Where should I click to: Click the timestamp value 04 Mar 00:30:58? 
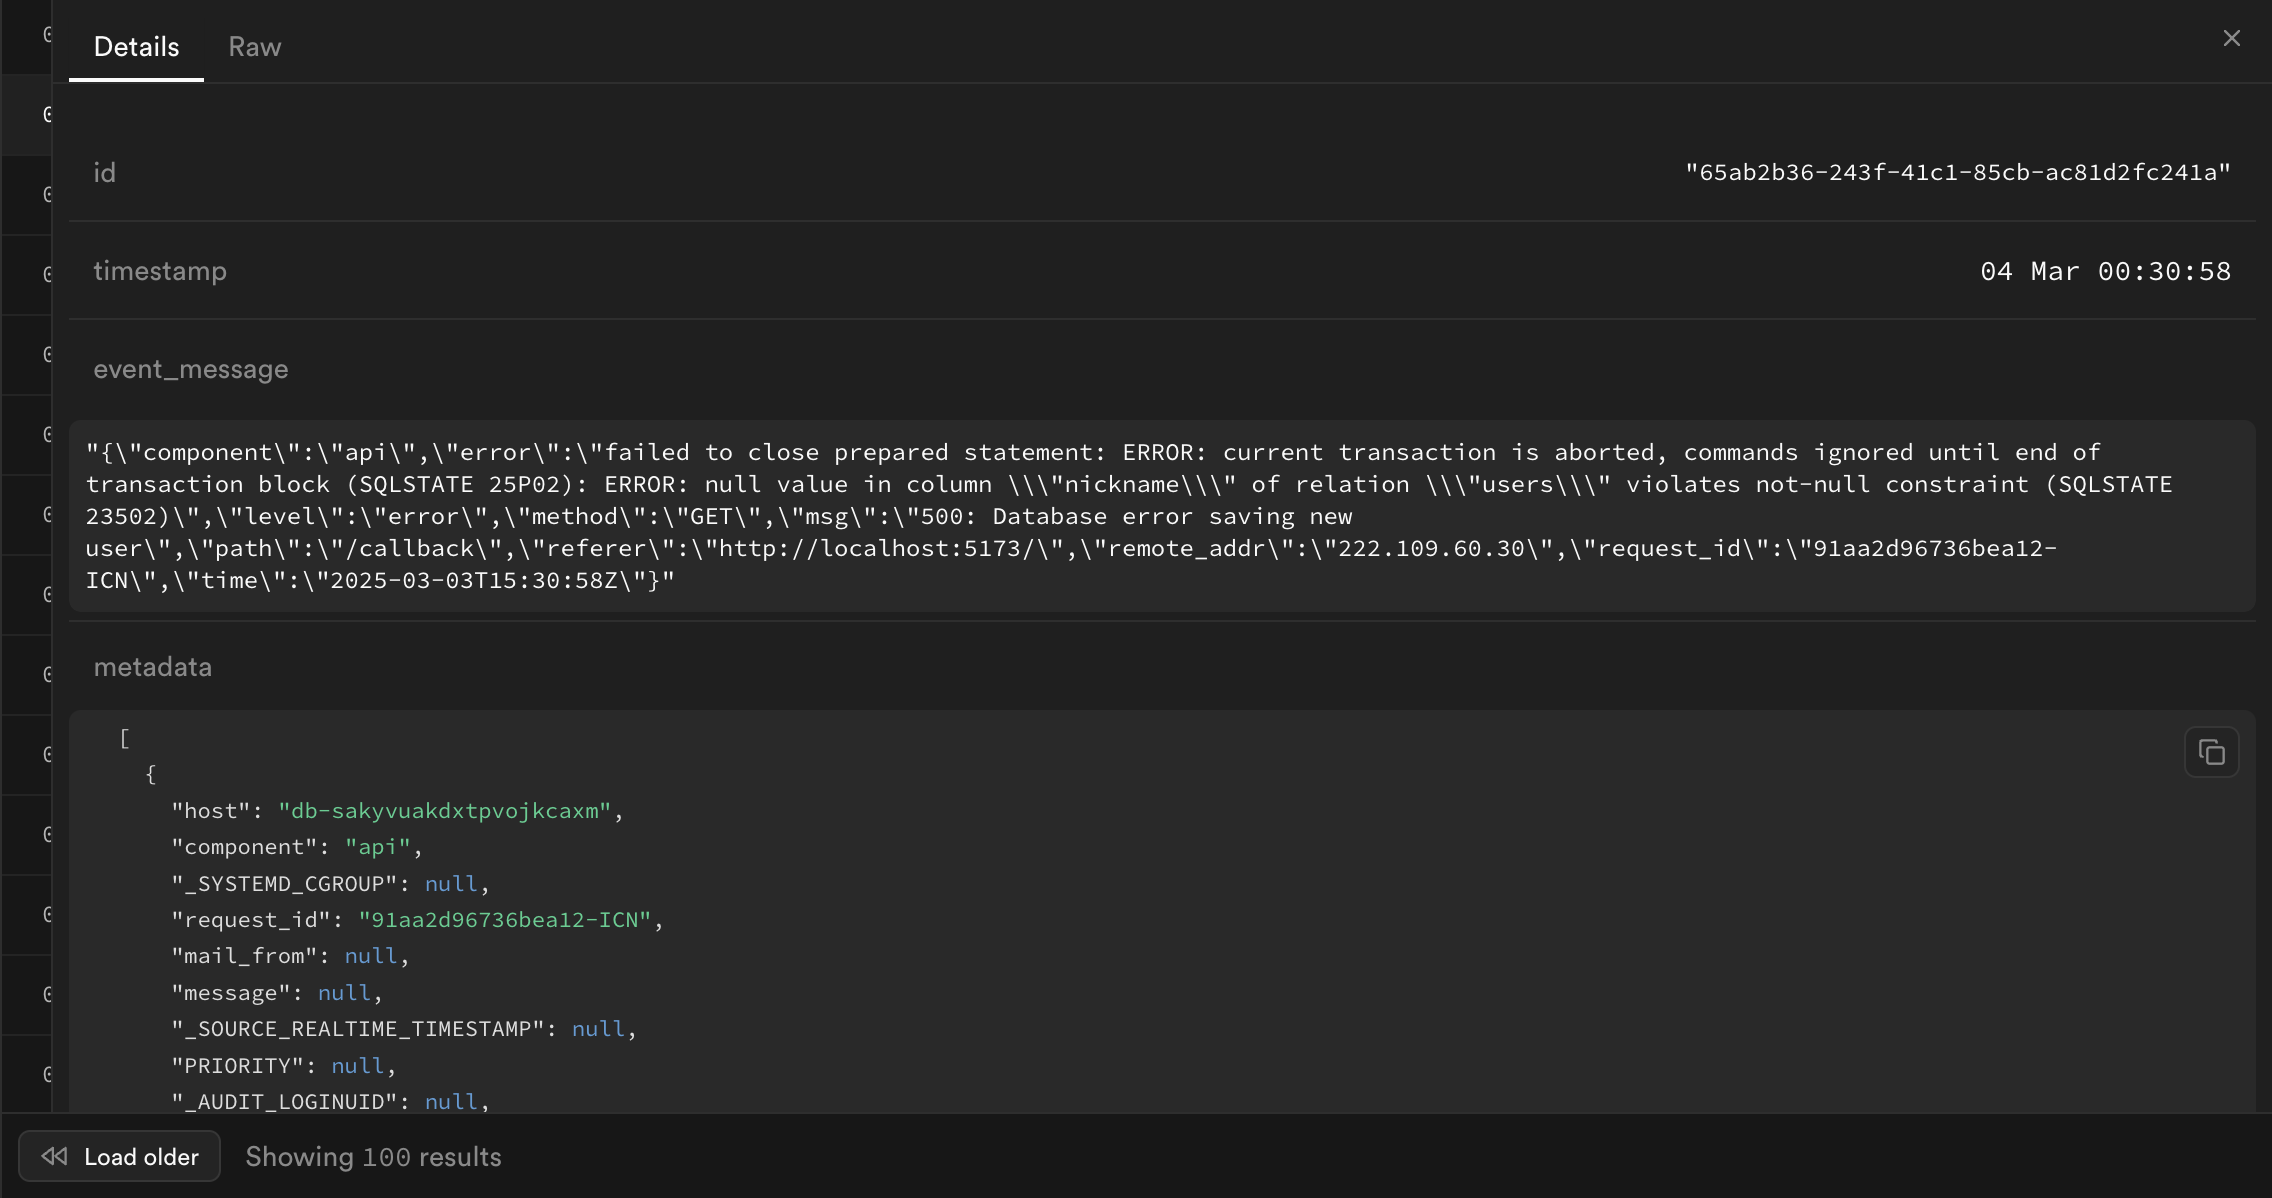(x=2105, y=271)
